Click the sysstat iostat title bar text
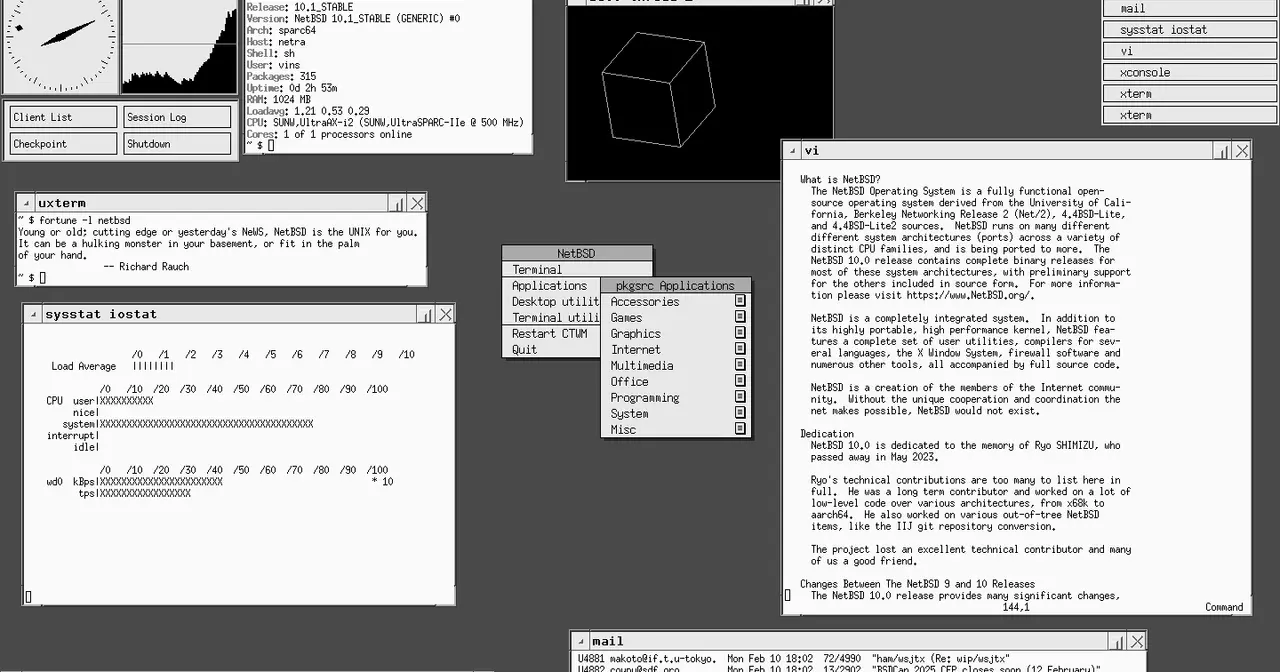Image resolution: width=1280 pixels, height=672 pixels. pyautogui.click(x=101, y=314)
